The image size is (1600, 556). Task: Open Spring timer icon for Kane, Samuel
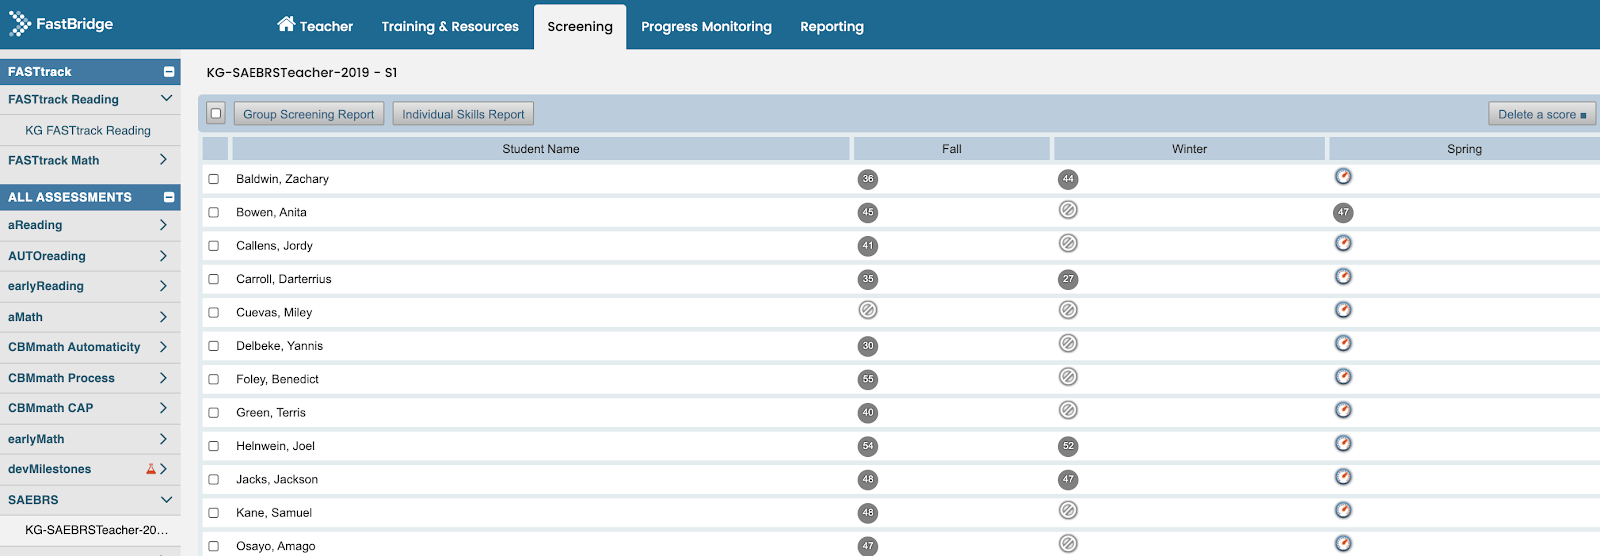coord(1343,510)
